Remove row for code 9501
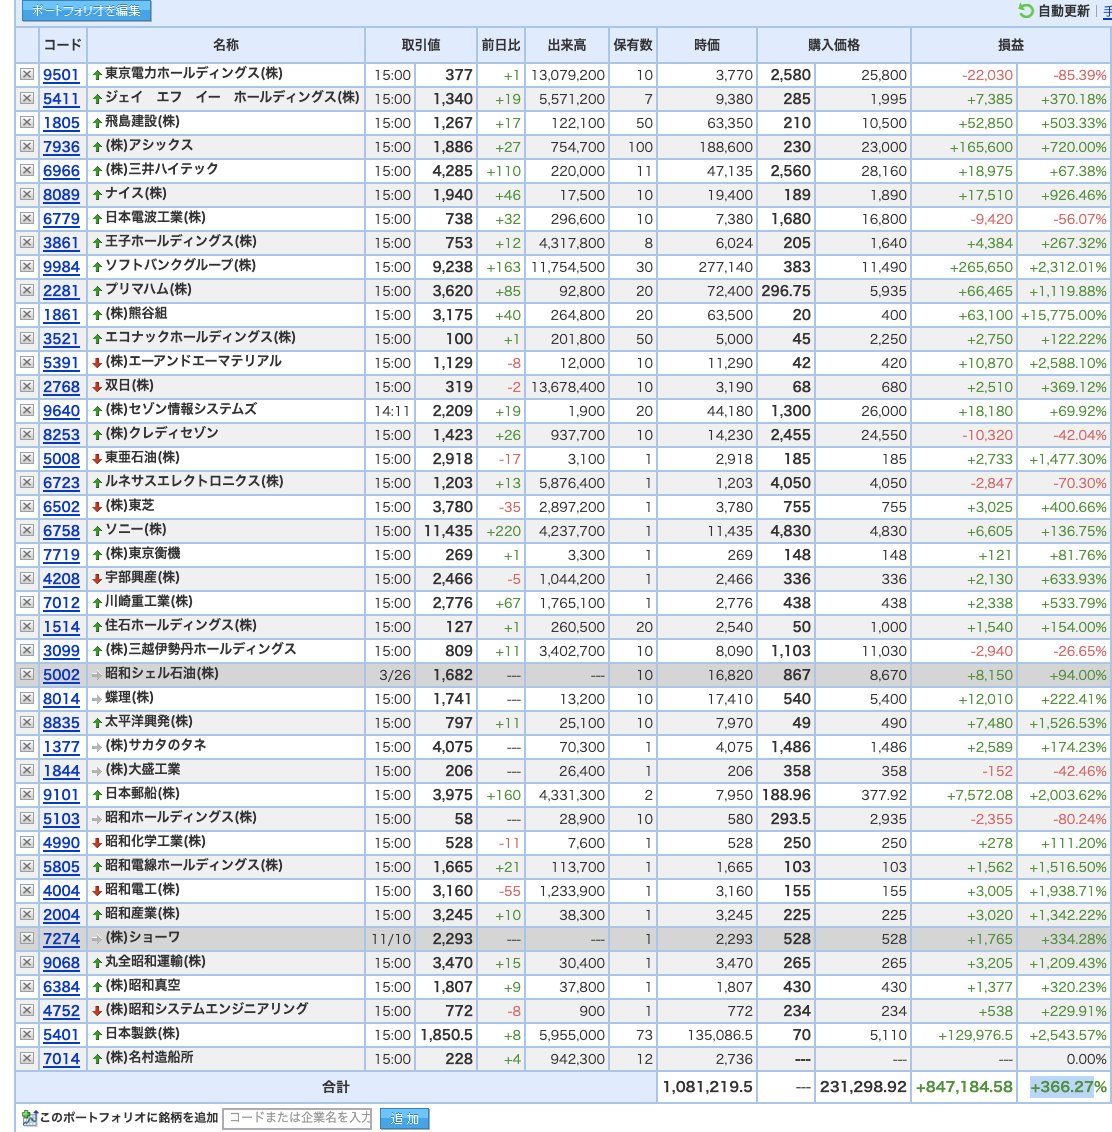 [27, 74]
